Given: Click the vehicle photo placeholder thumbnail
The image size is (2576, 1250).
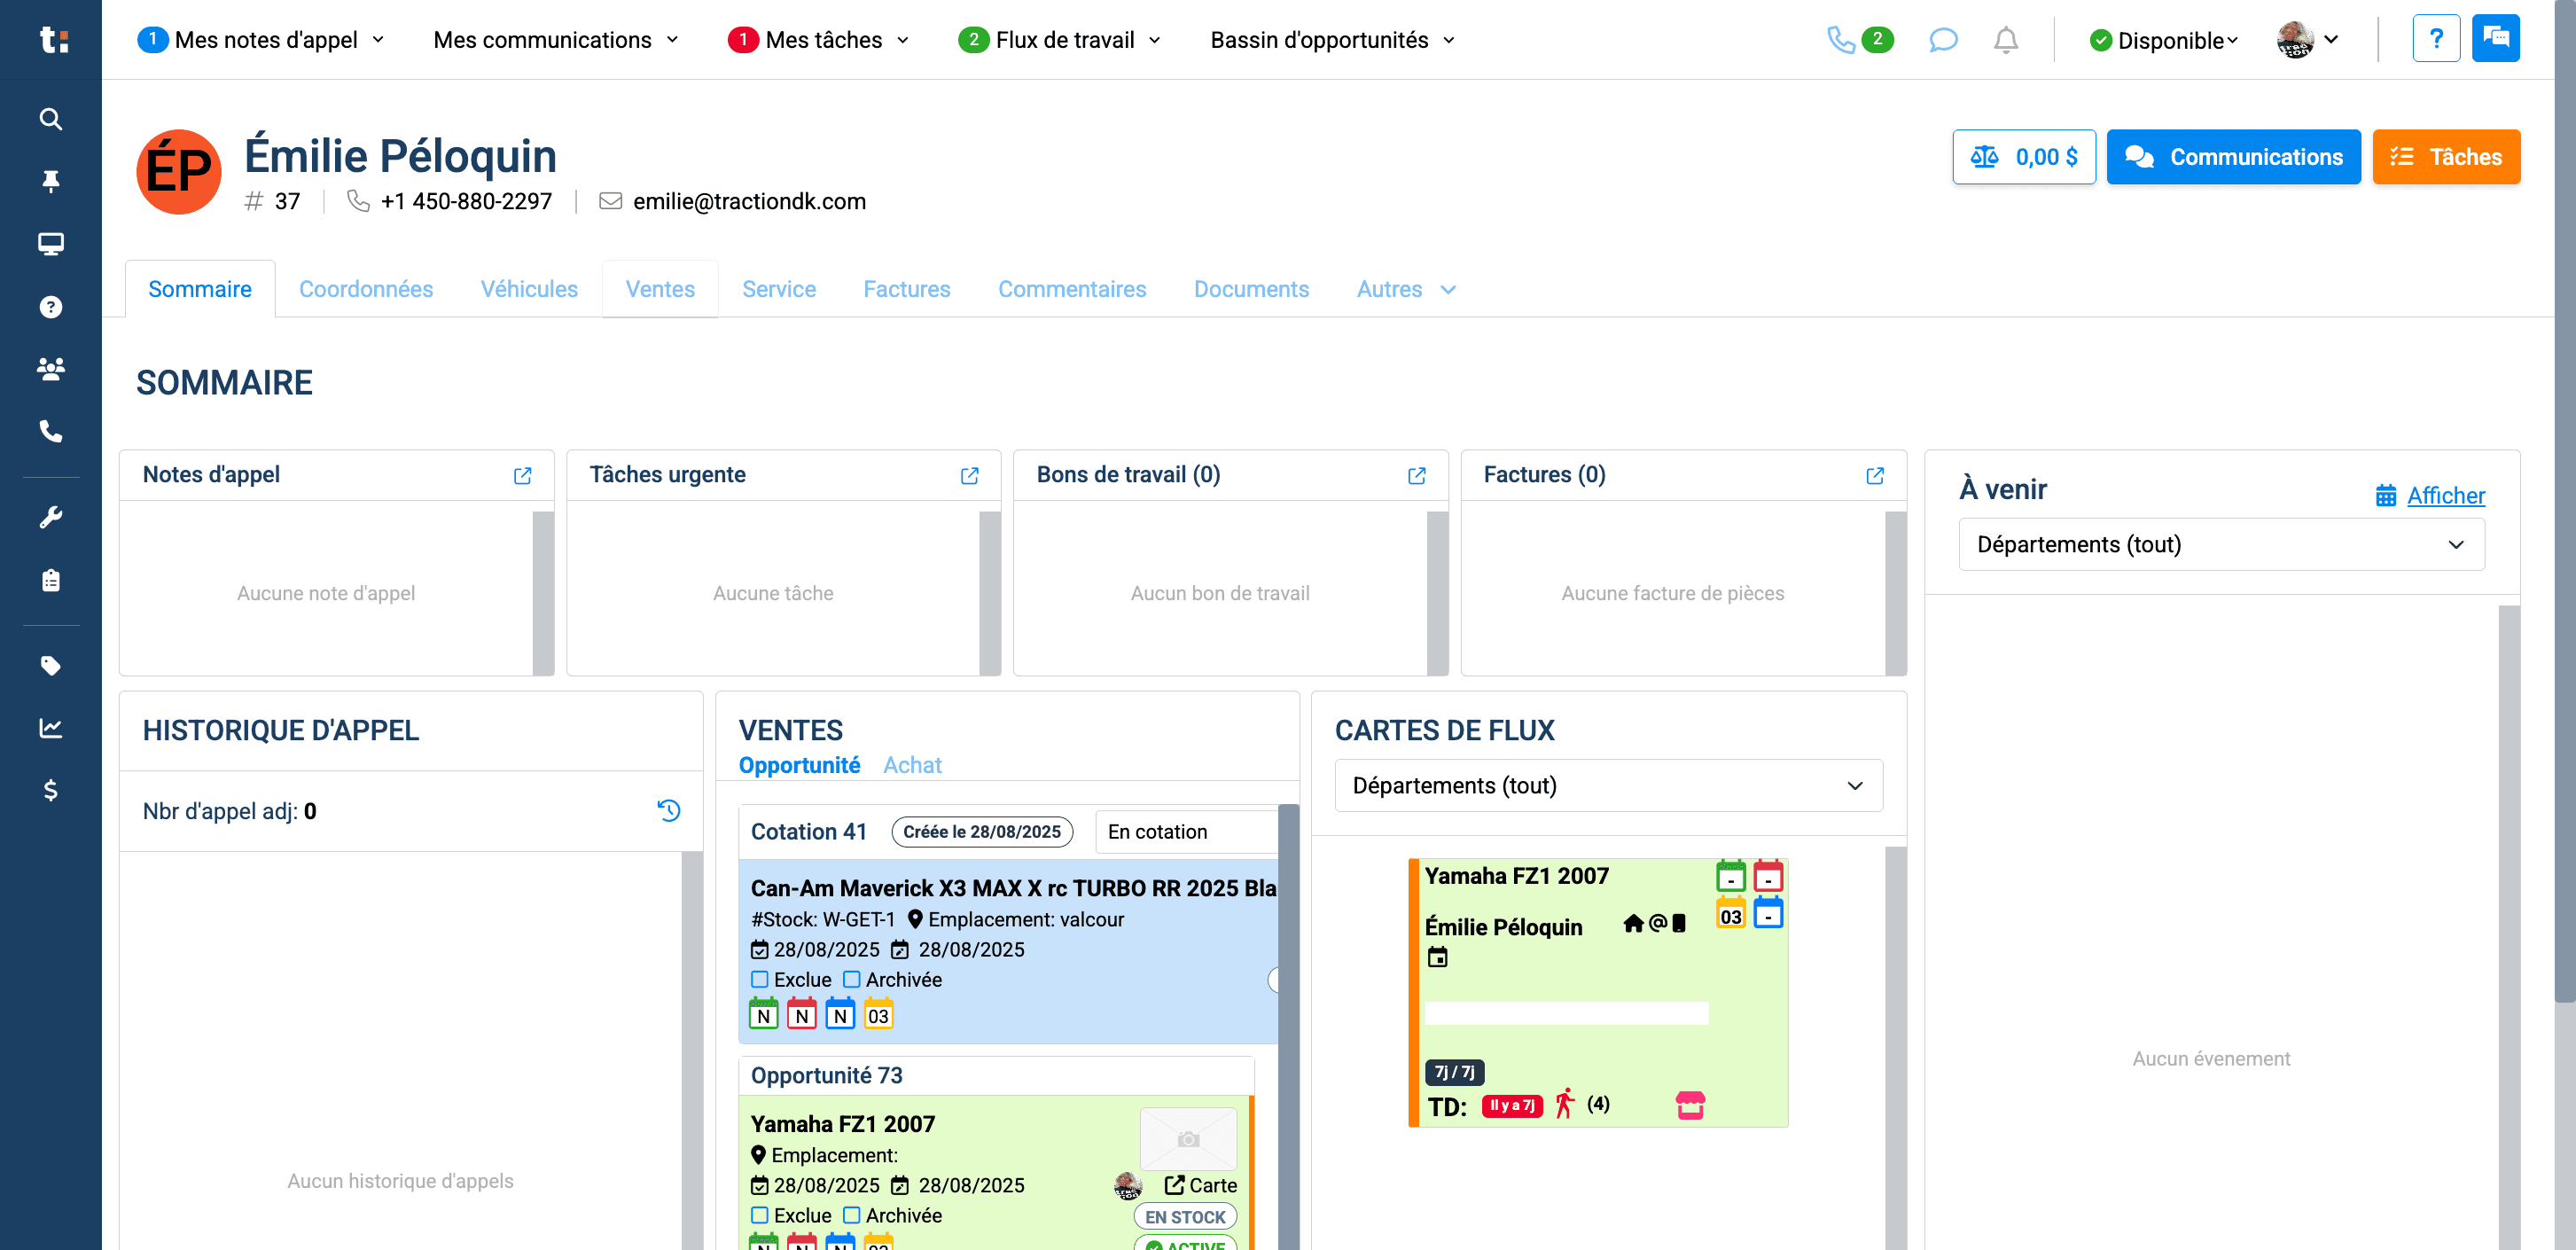Looking at the screenshot, I should pyautogui.click(x=1188, y=1139).
